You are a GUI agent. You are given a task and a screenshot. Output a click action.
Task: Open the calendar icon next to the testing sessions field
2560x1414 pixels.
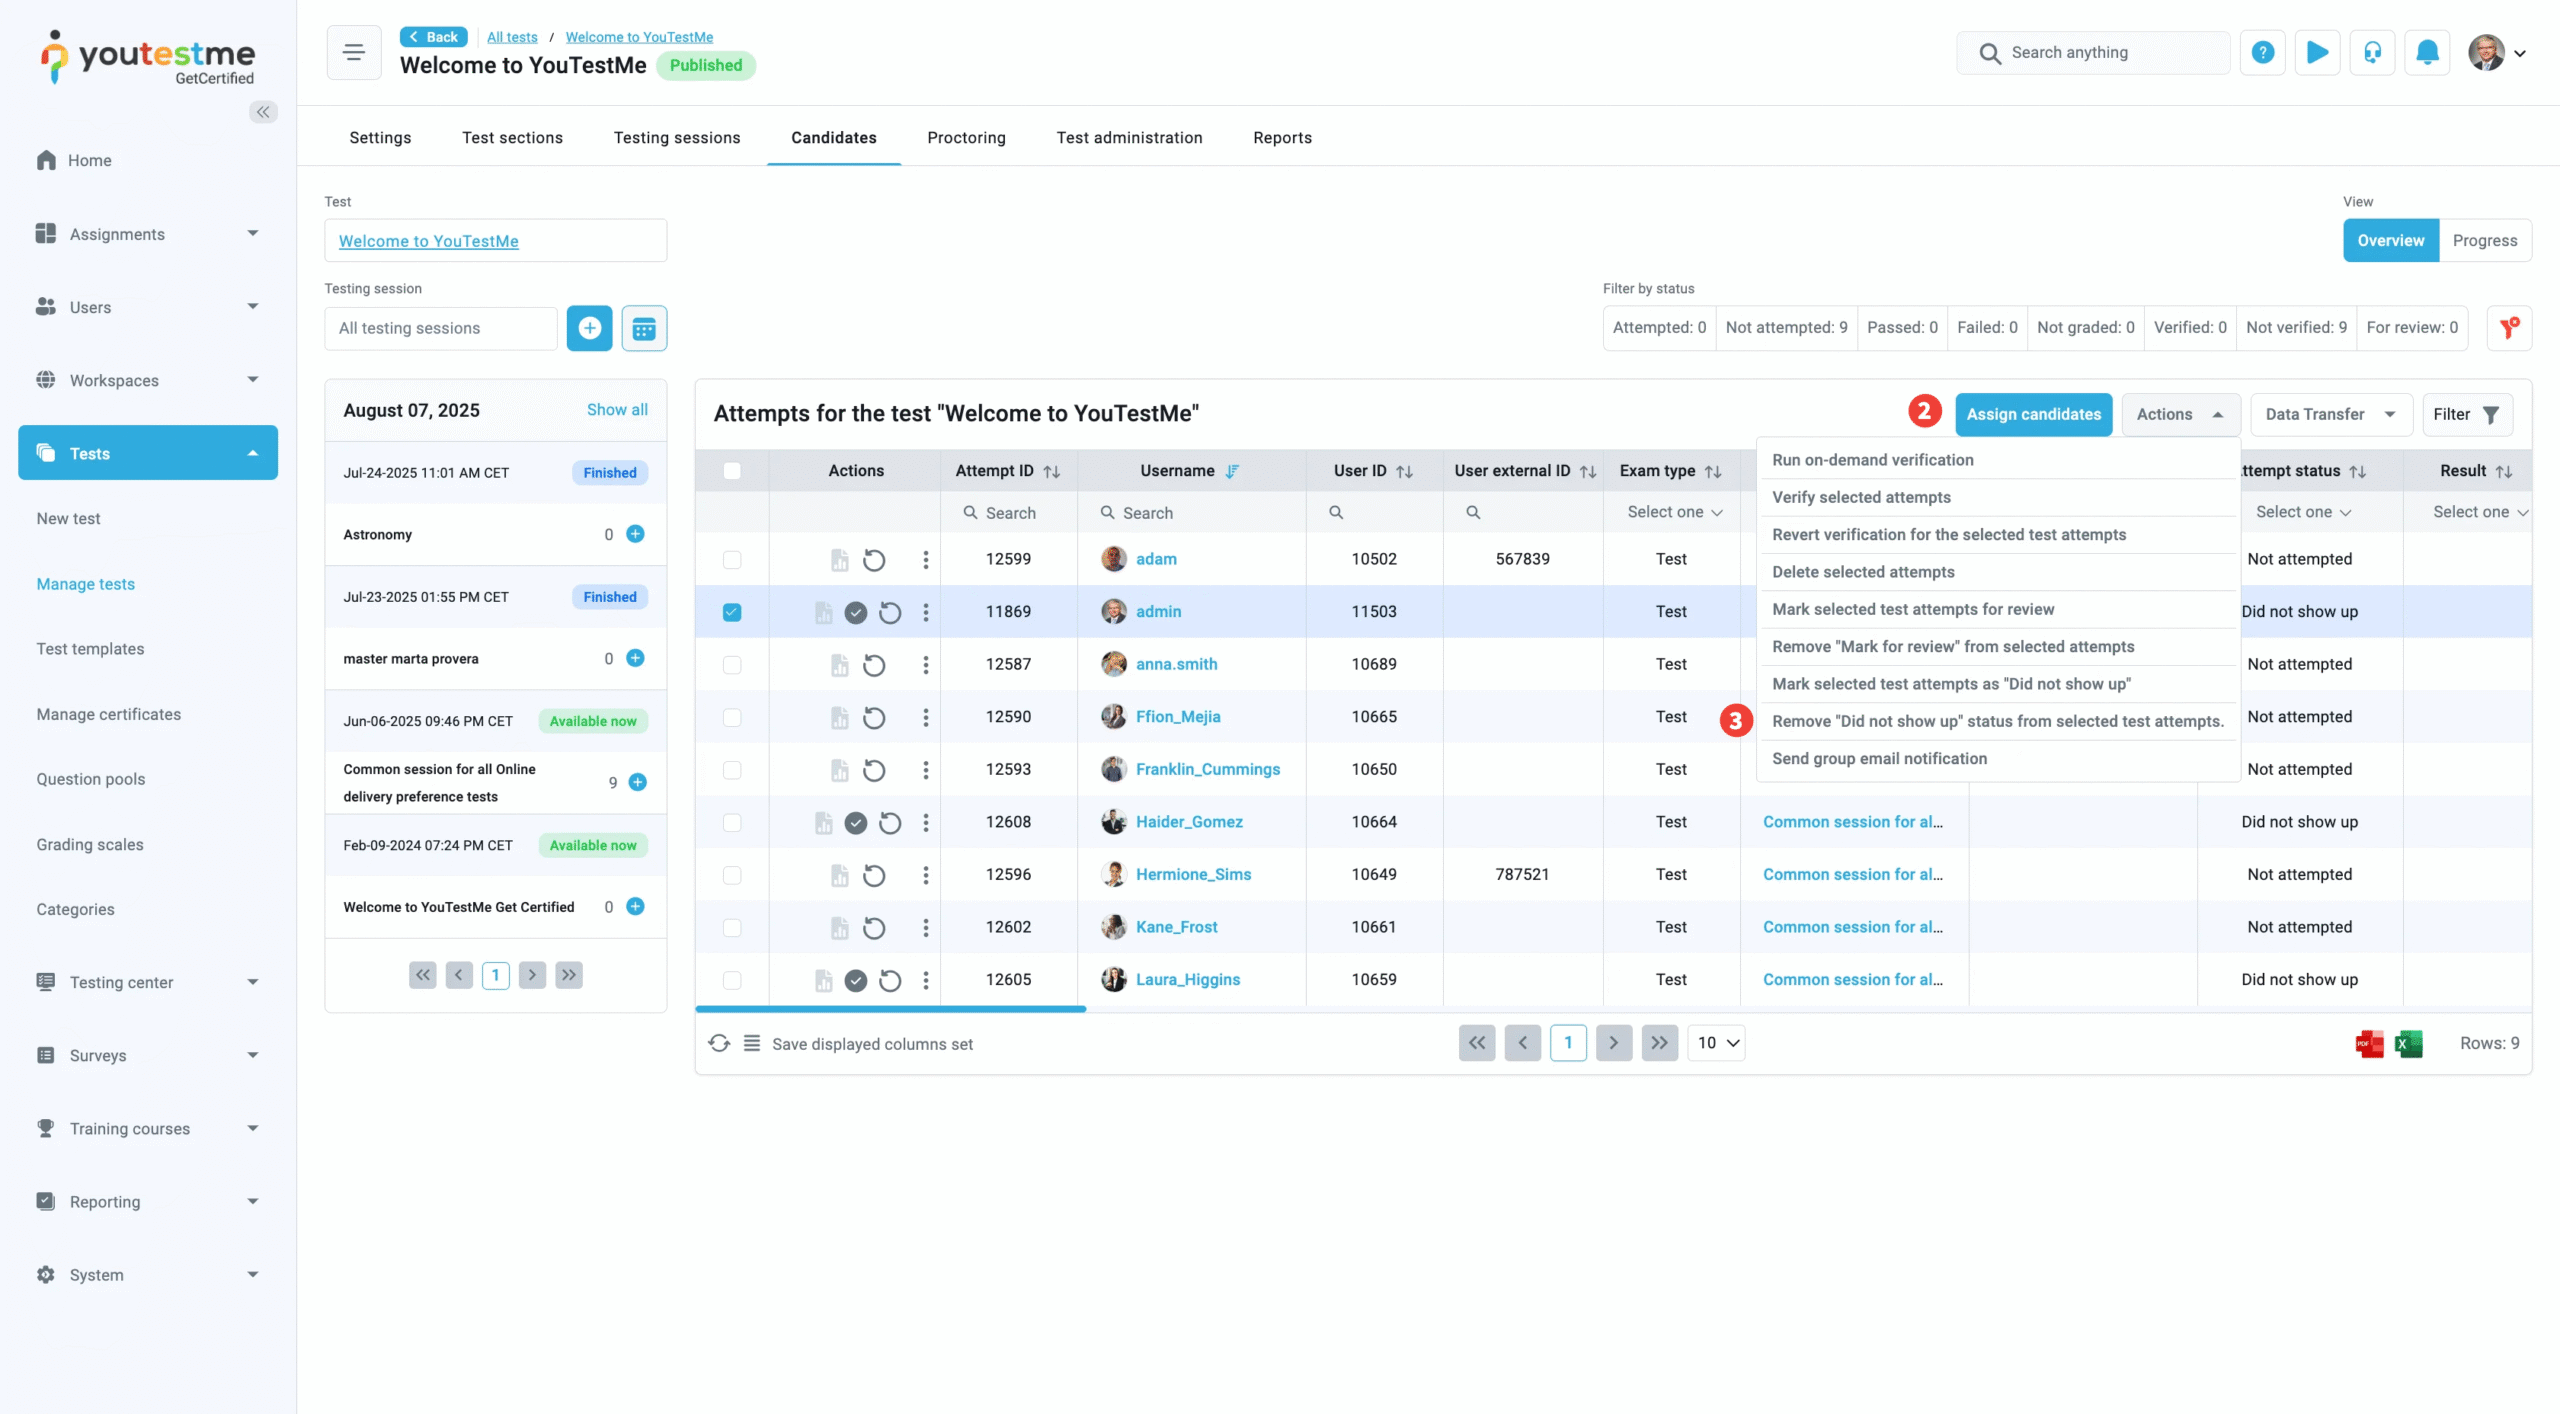pyautogui.click(x=644, y=328)
